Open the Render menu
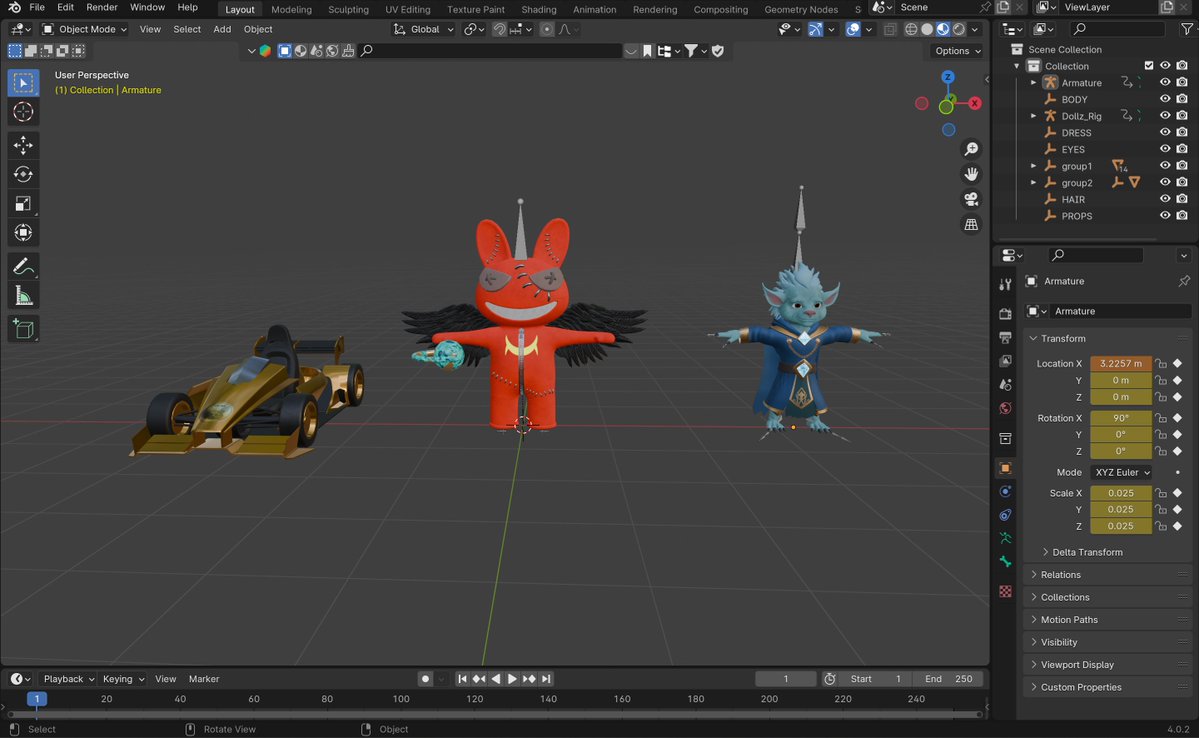This screenshot has width=1199, height=738. [102, 7]
